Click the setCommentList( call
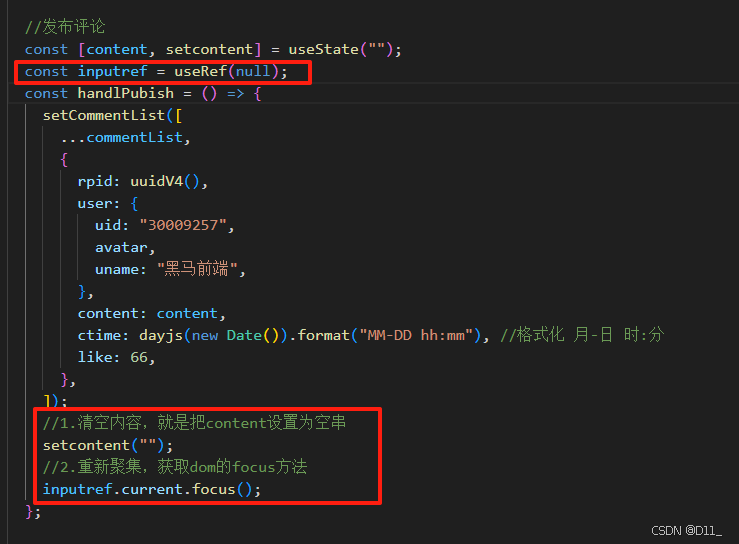Image resolution: width=739 pixels, height=544 pixels. click(108, 115)
